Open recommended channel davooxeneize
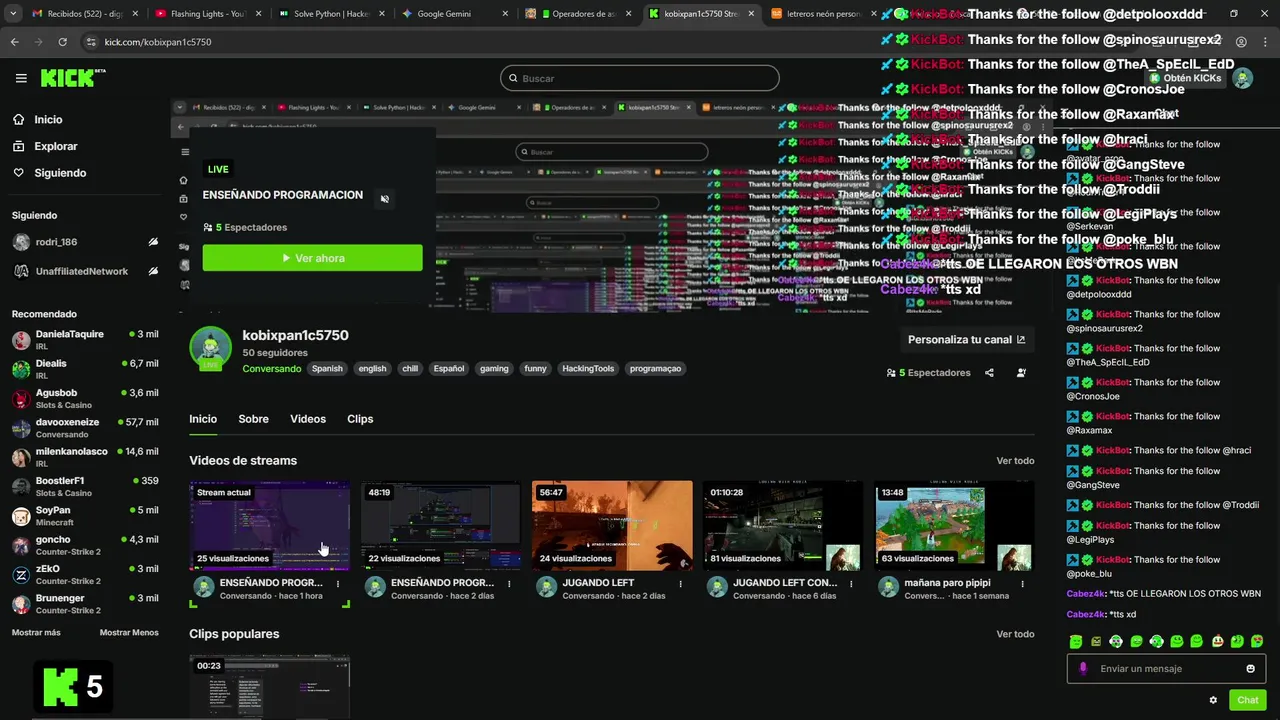Screen dimensions: 1280x720 click(85, 428)
